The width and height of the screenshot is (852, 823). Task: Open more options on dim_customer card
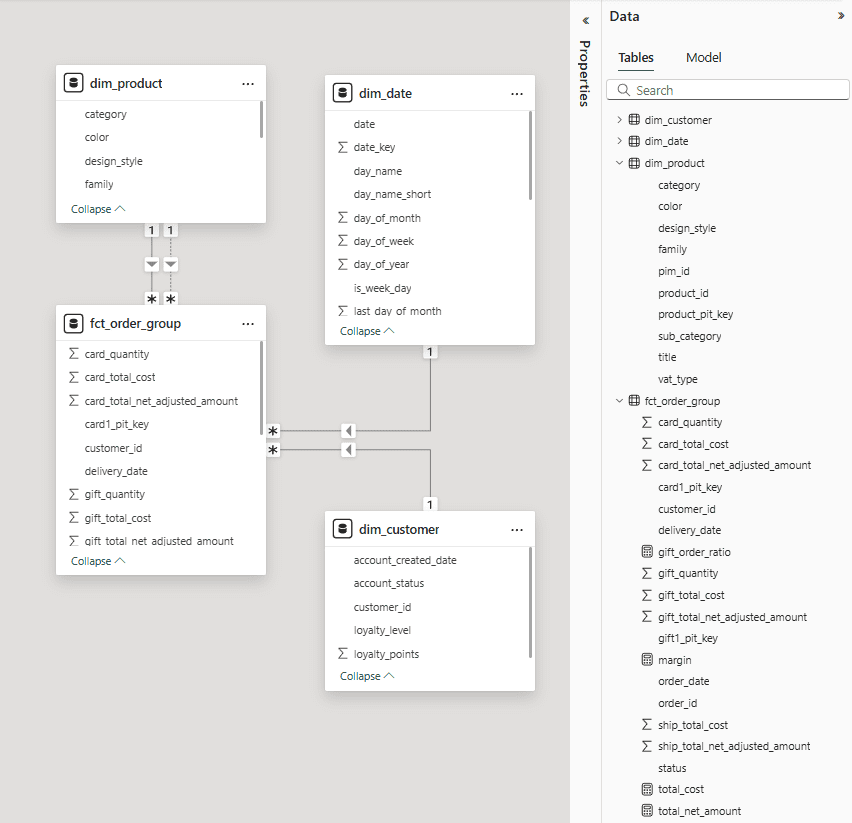pos(517,529)
